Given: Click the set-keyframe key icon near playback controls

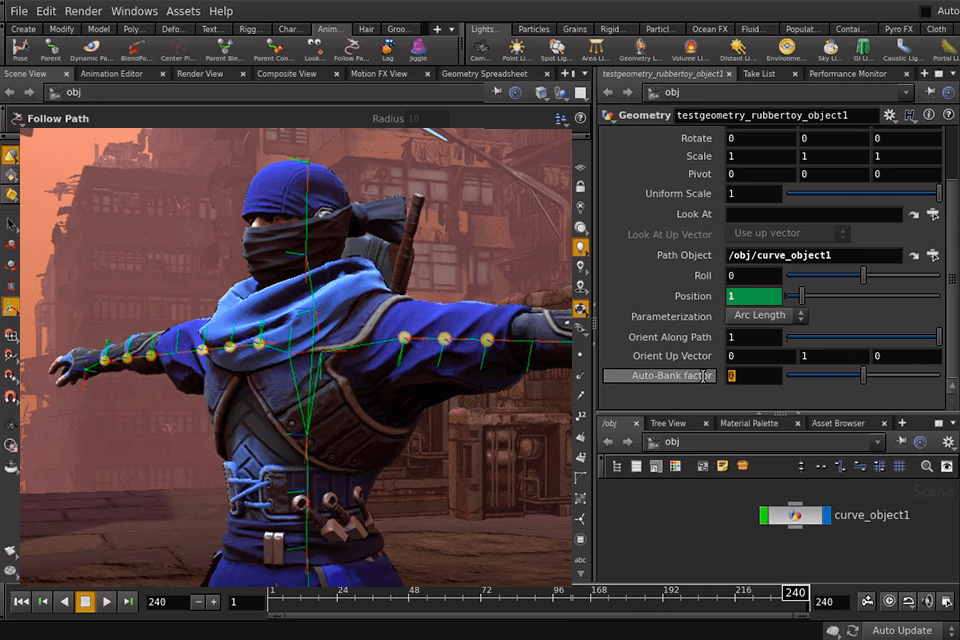Looking at the screenshot, I should [866, 601].
